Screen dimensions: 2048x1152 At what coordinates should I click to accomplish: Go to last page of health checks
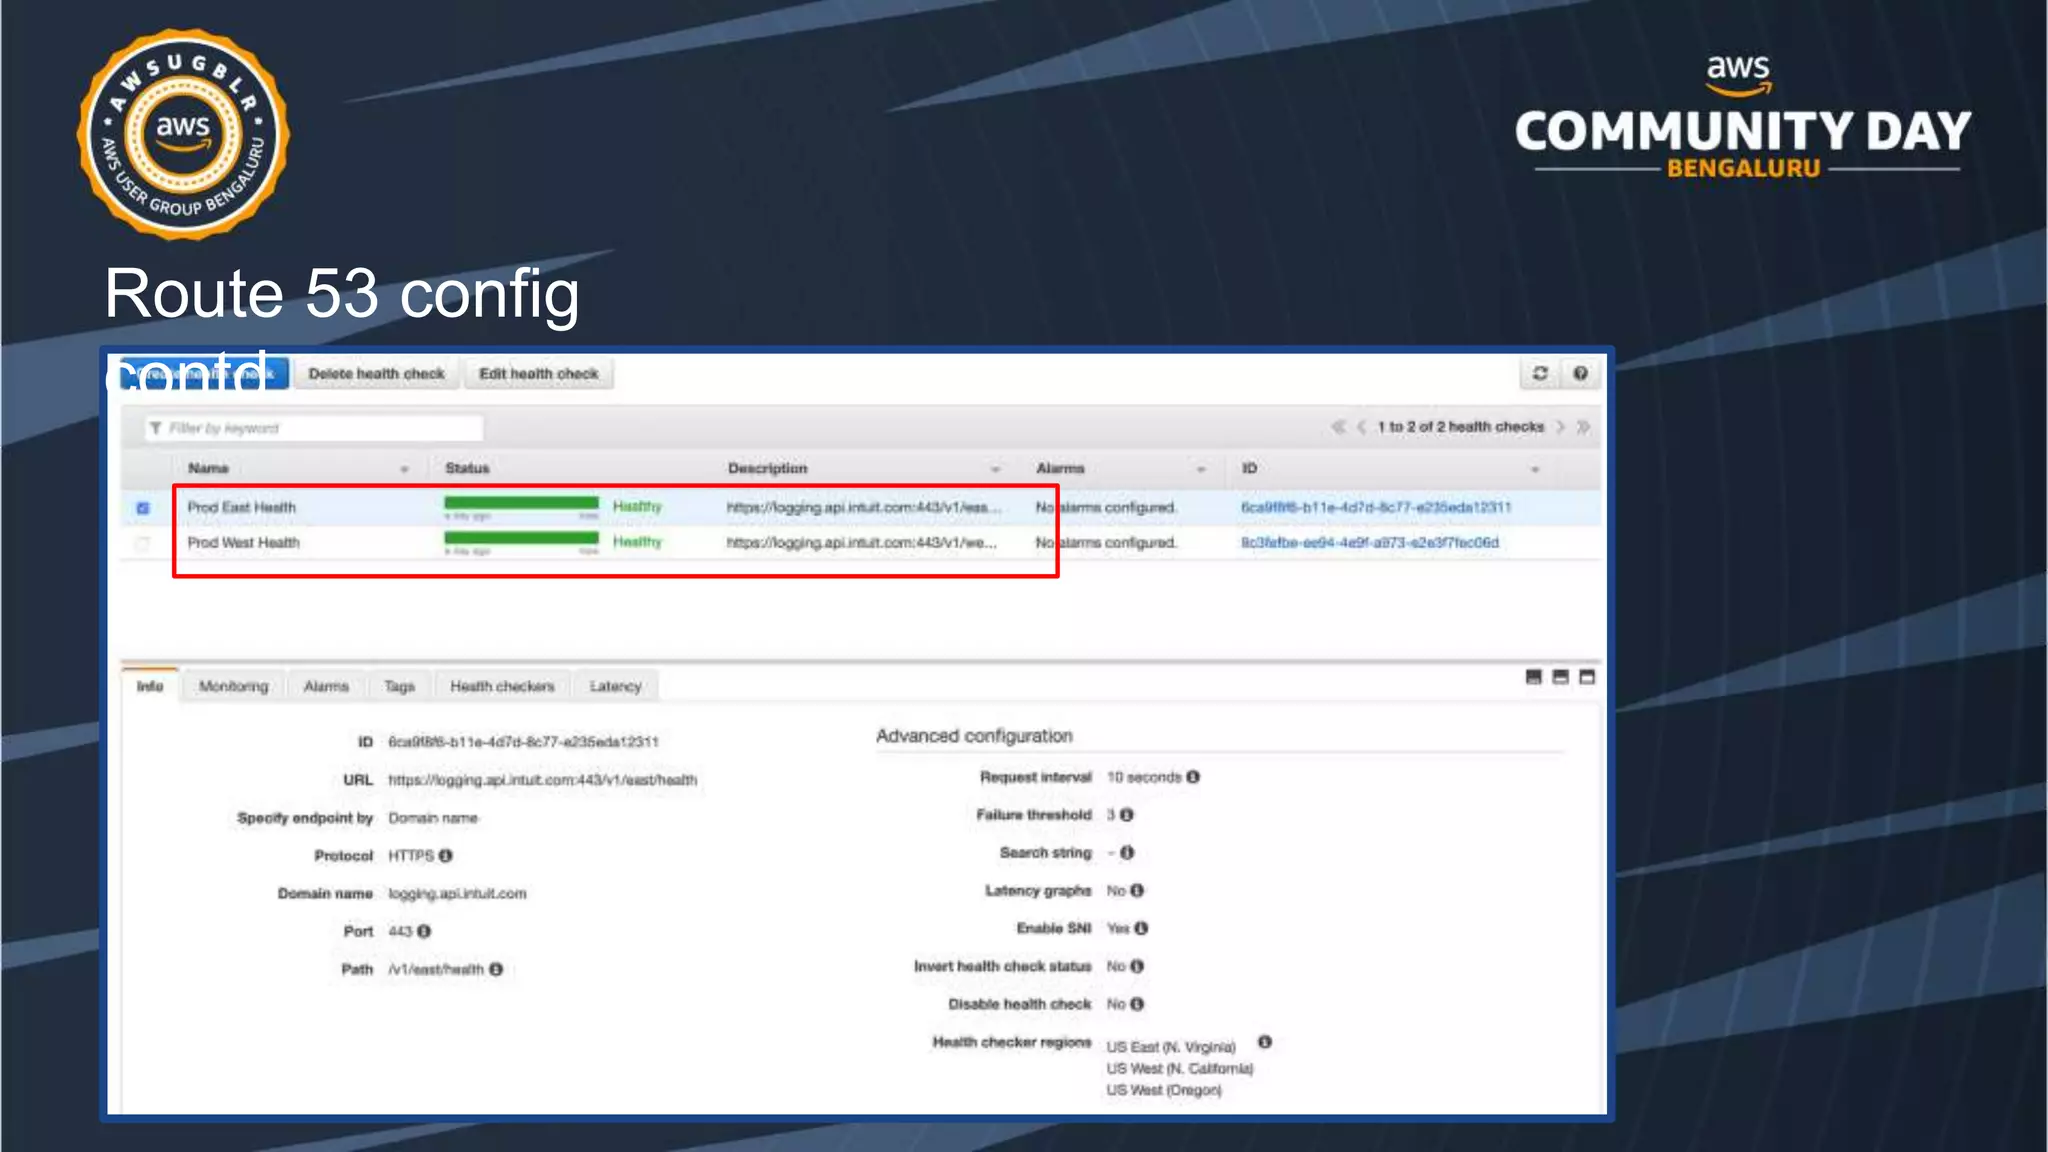1583,427
